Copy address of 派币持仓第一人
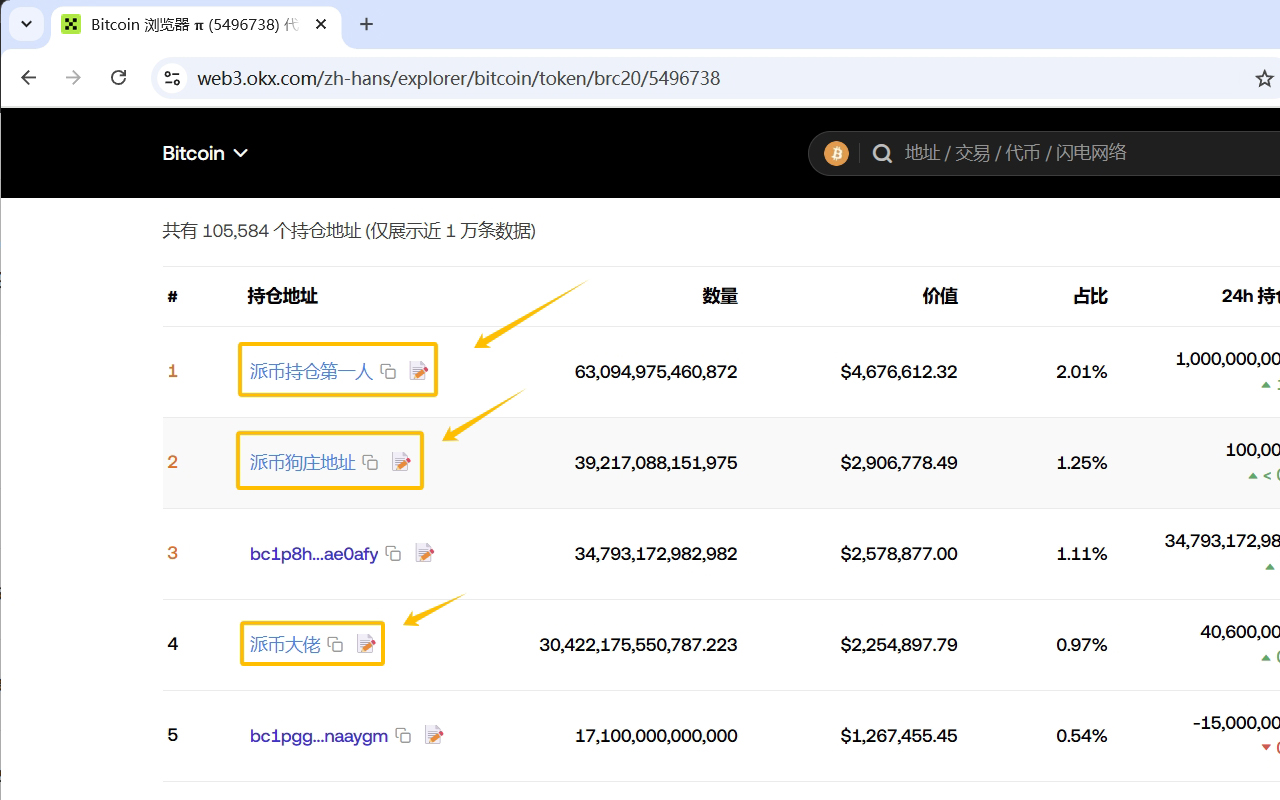Image resolution: width=1280 pixels, height=800 pixels. click(x=388, y=372)
